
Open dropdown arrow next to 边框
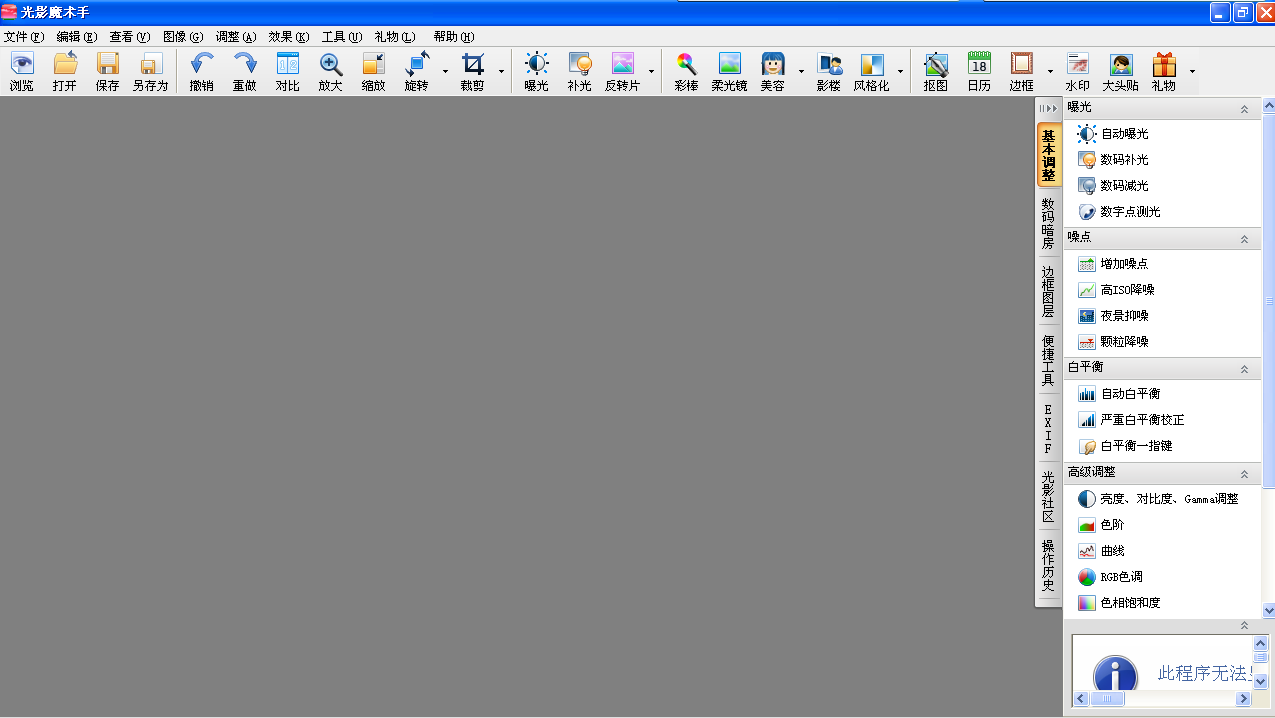point(1050,72)
